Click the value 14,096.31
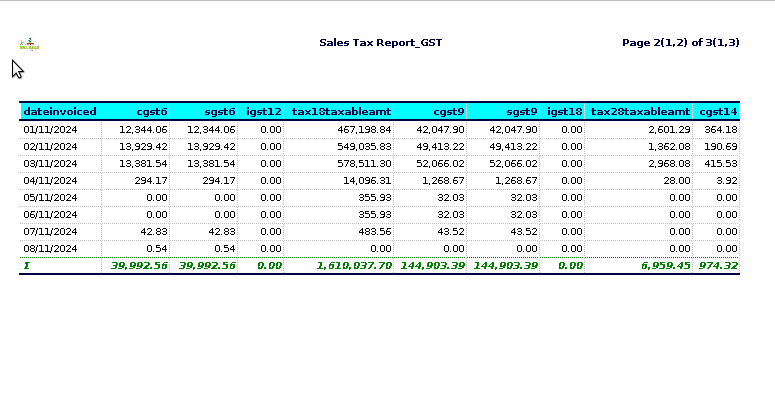Viewport: 775px width, 396px height. tap(367, 180)
